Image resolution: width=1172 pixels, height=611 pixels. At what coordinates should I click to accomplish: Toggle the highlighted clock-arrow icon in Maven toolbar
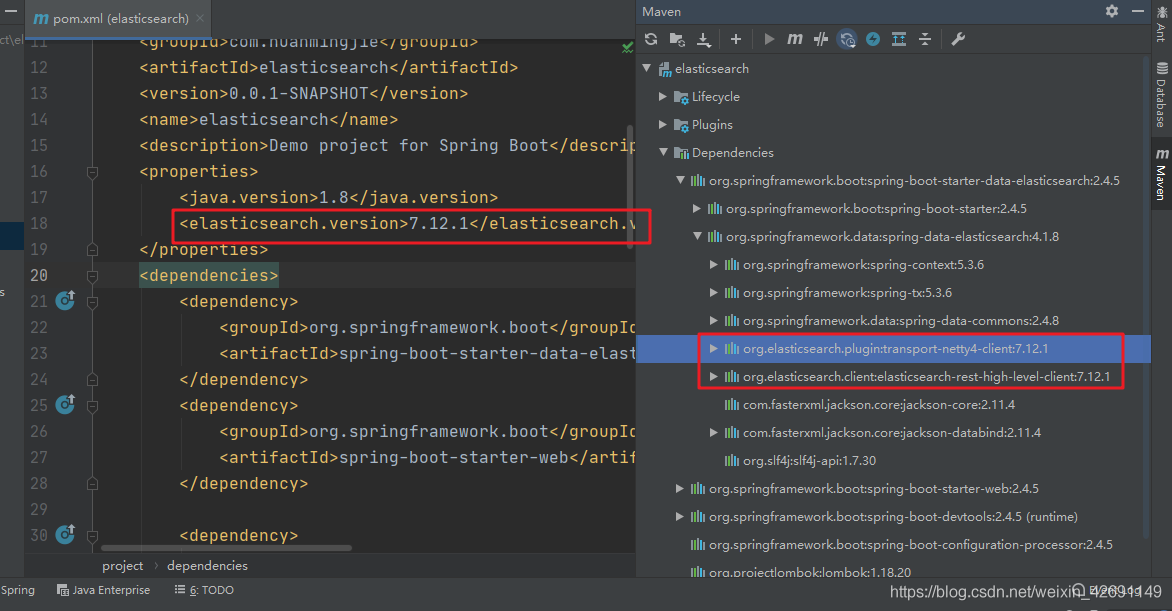coord(847,39)
